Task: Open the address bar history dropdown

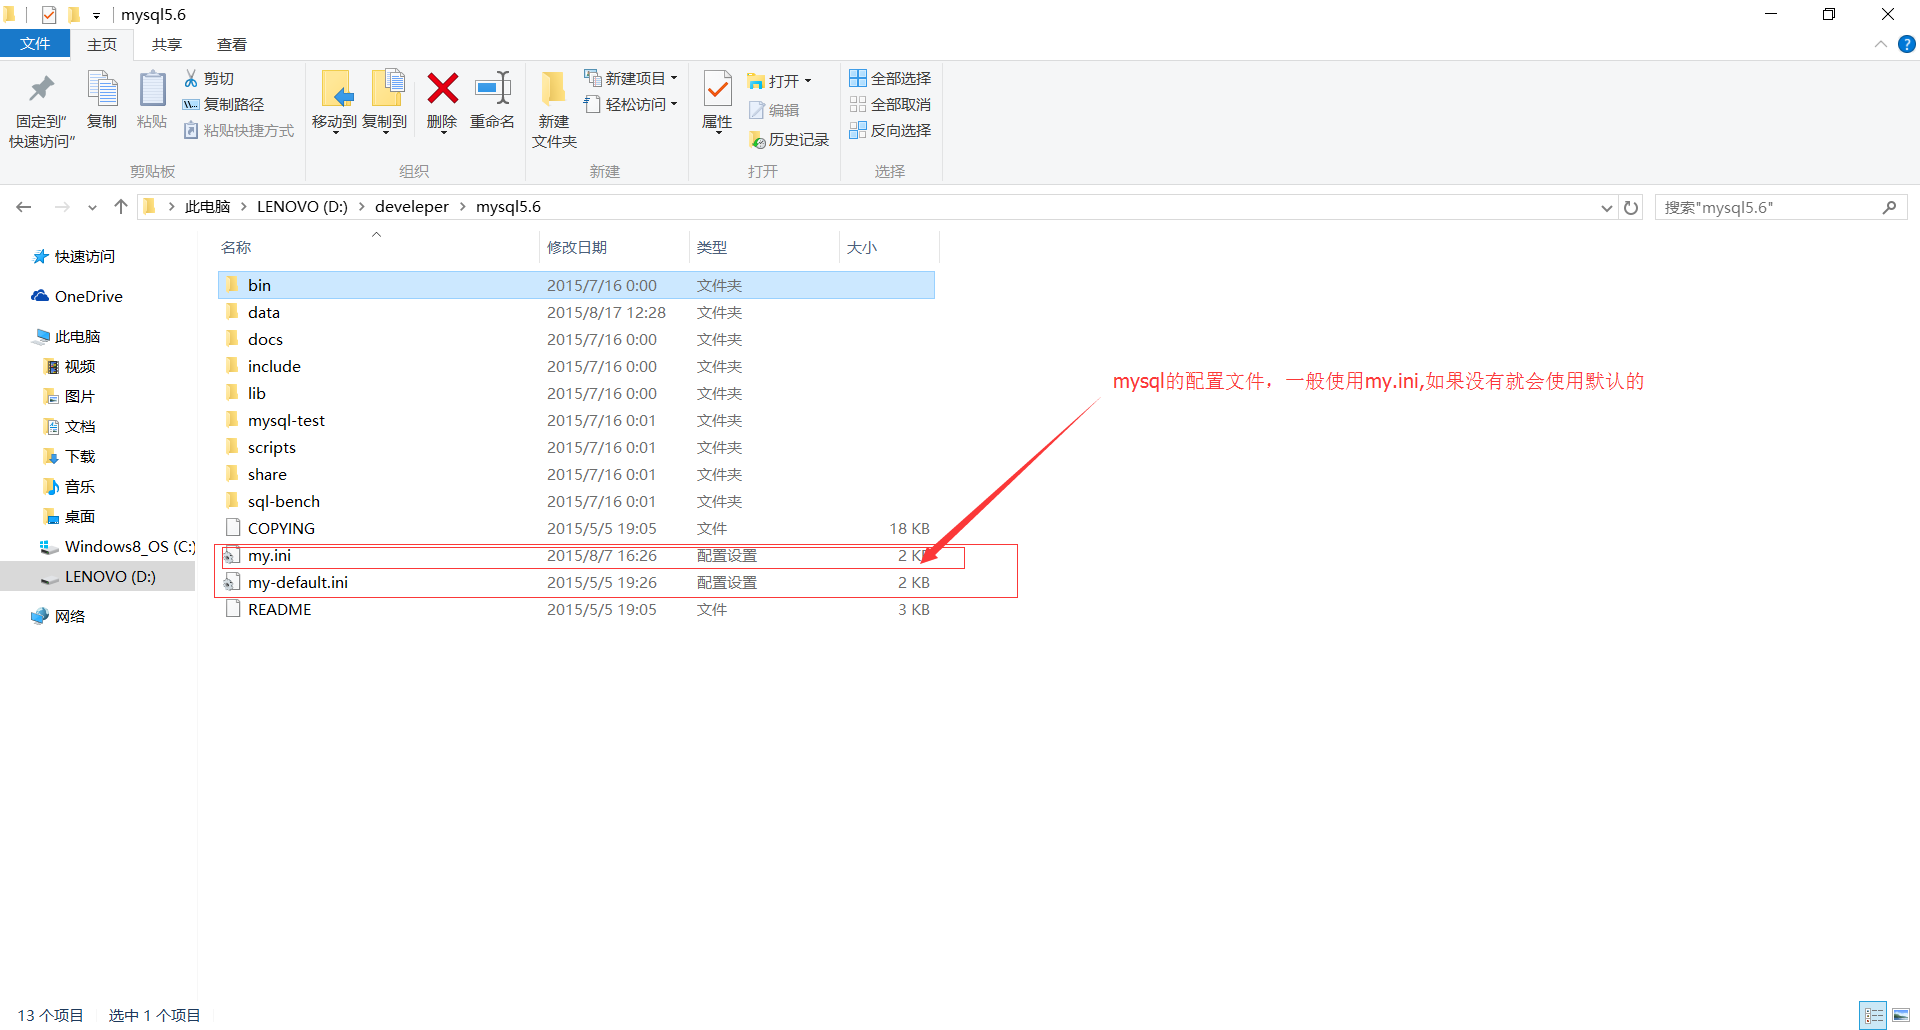Action: 1606,208
